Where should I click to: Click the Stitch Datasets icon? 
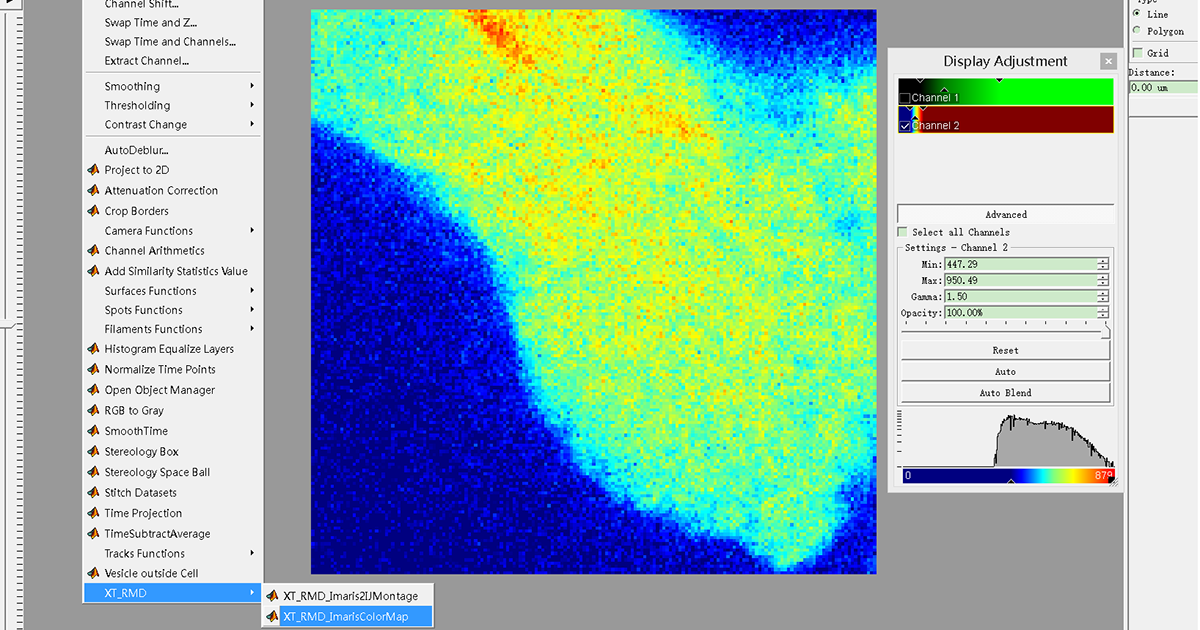click(x=93, y=493)
